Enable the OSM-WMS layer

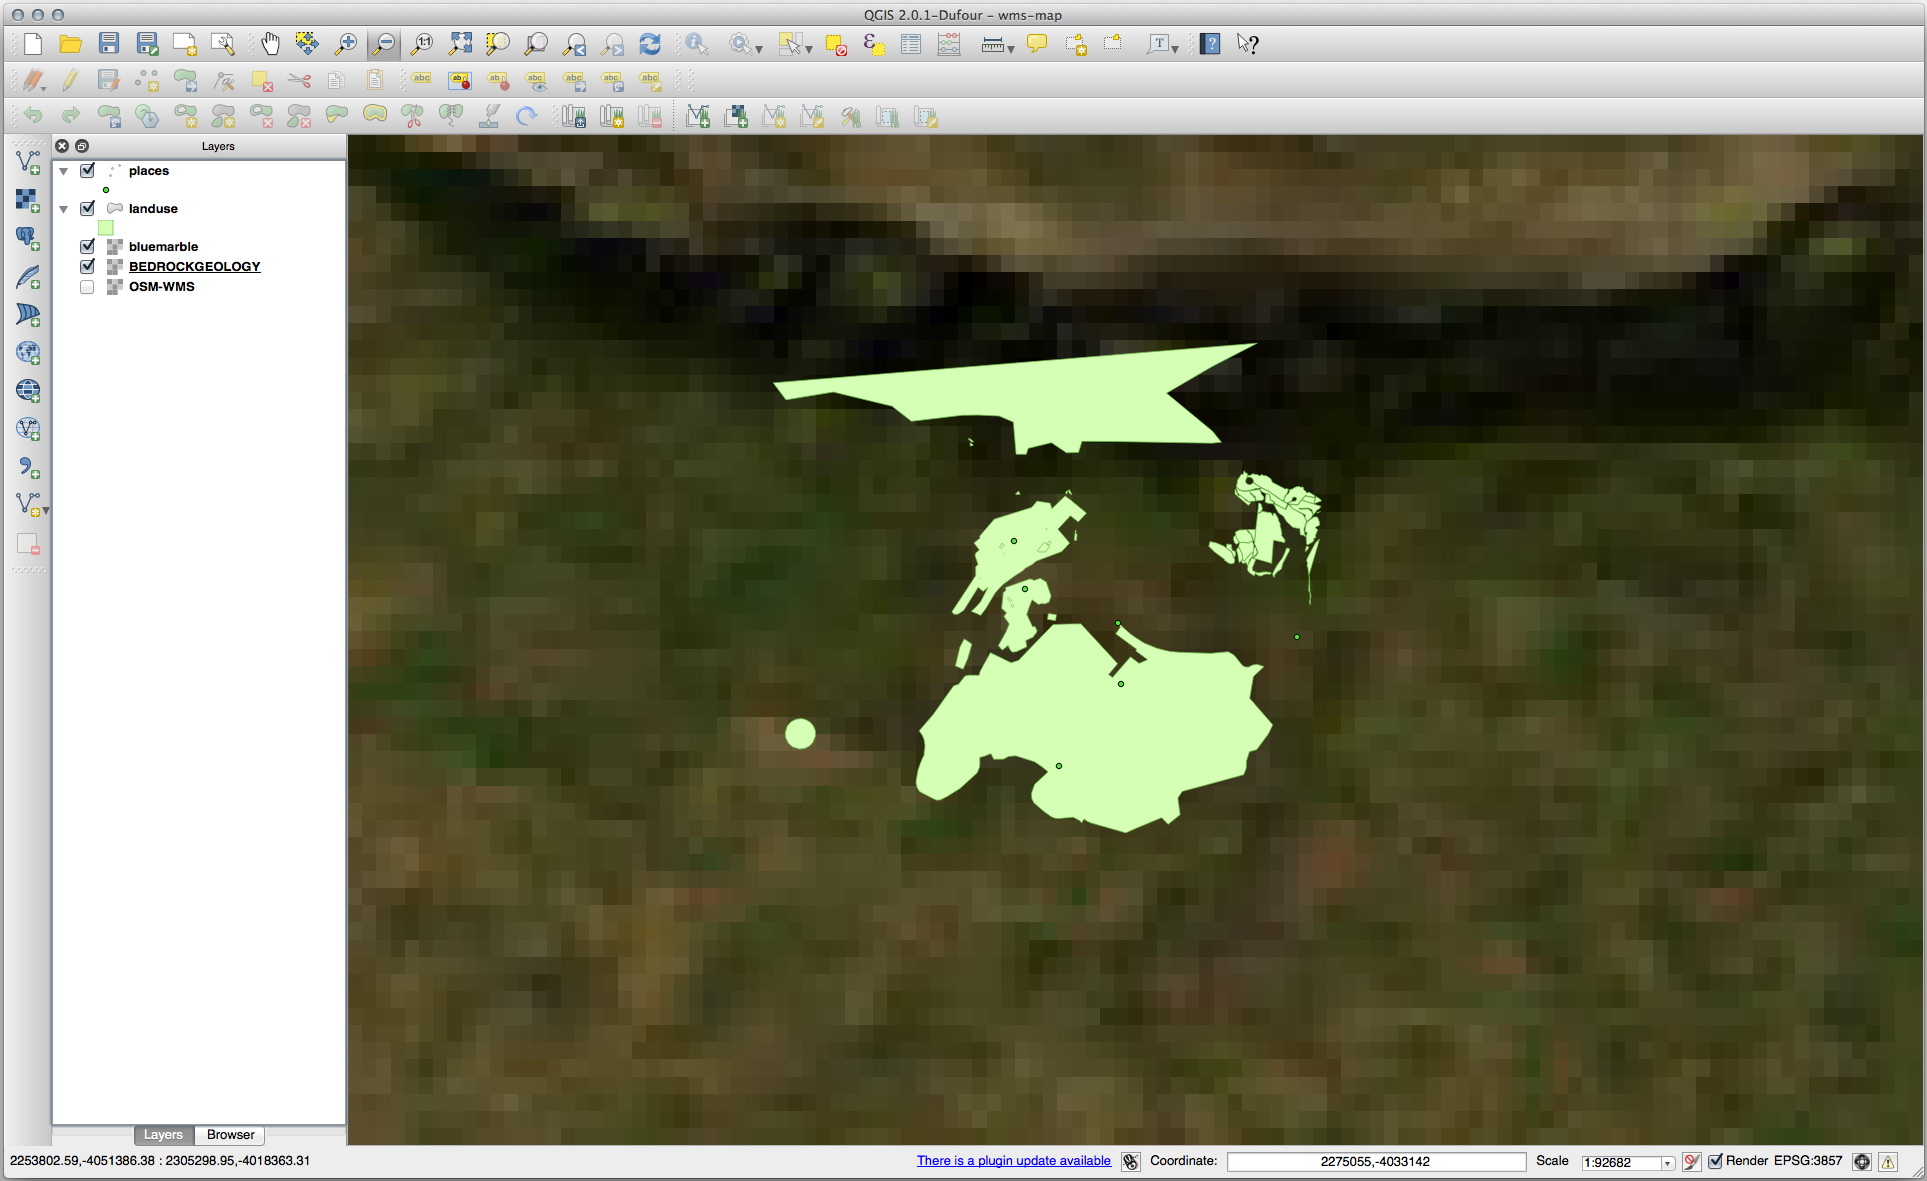pos(87,287)
